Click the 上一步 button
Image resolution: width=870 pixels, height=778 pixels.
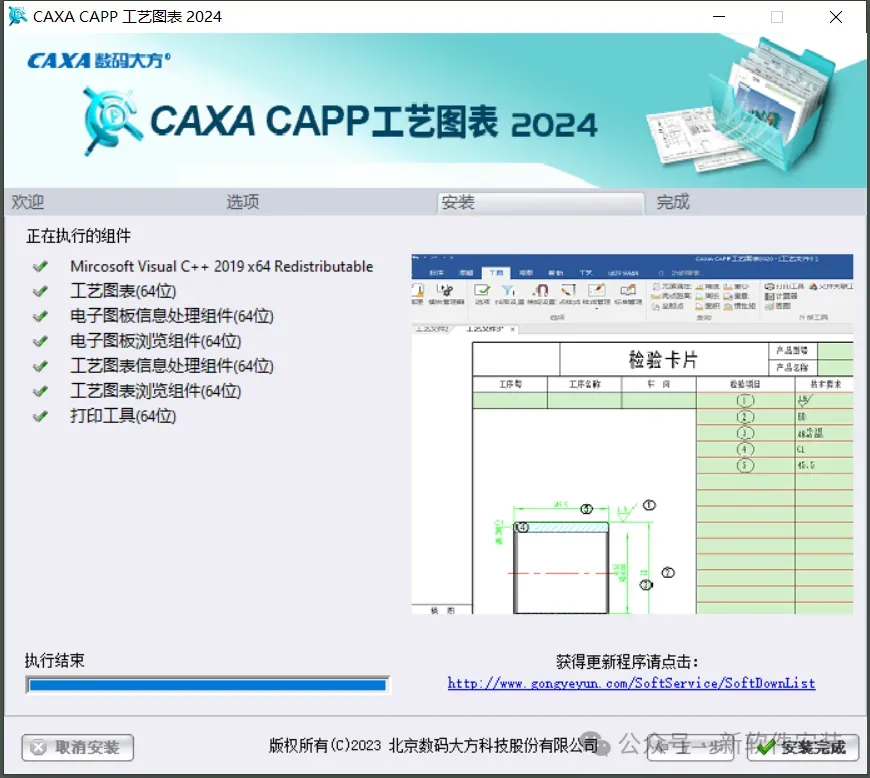point(690,747)
